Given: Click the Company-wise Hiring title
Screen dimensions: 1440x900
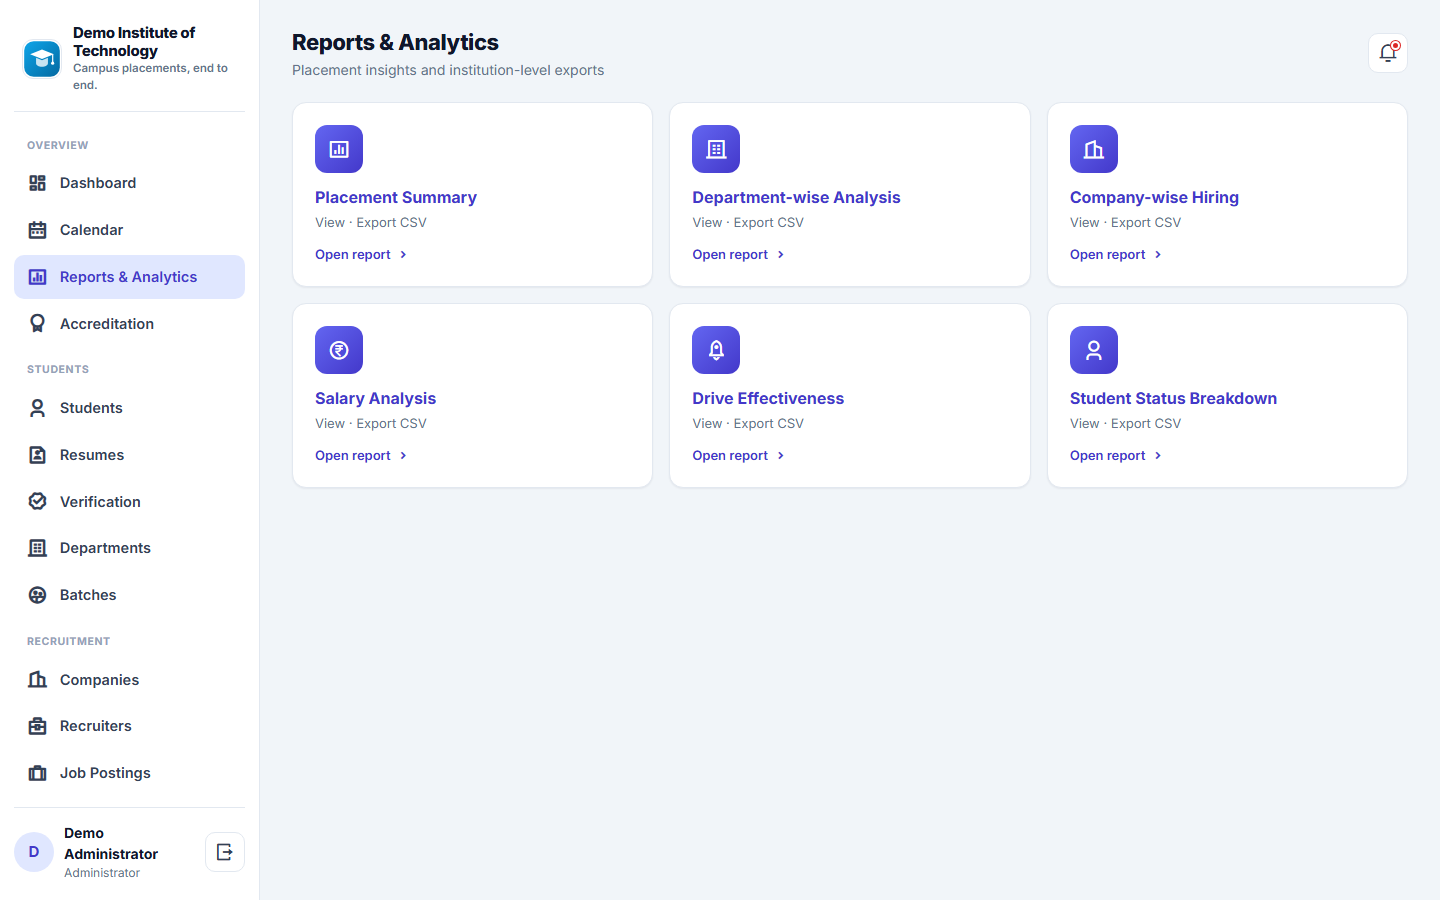Looking at the screenshot, I should 1154,198.
